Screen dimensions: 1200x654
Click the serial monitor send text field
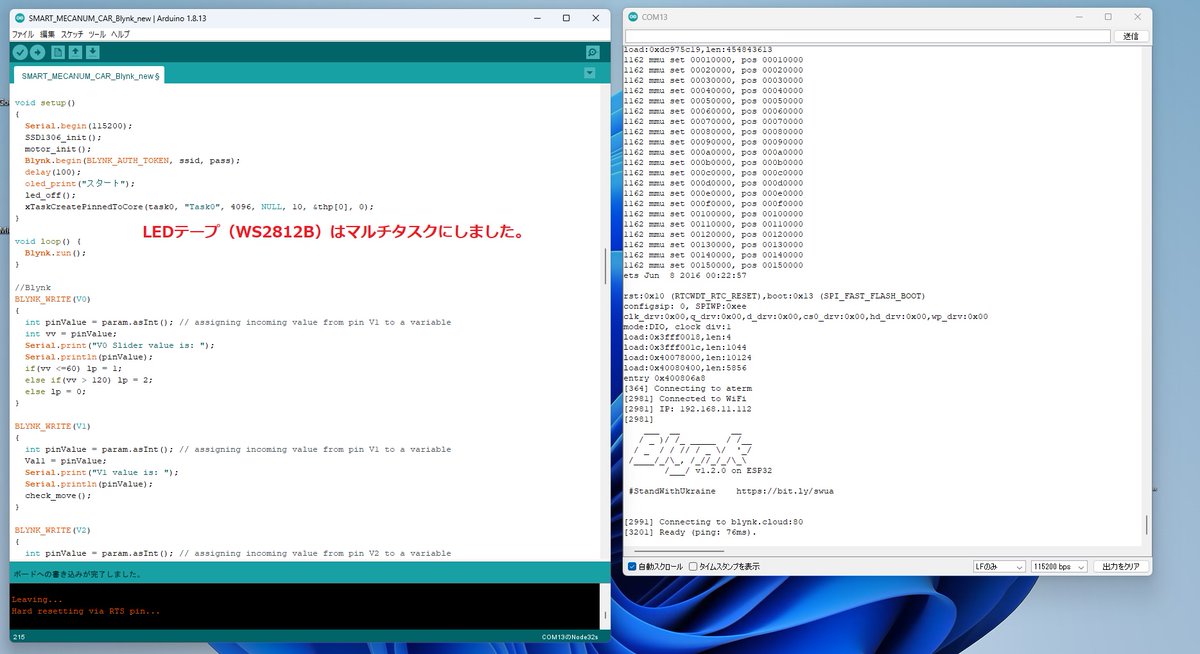click(x=867, y=36)
